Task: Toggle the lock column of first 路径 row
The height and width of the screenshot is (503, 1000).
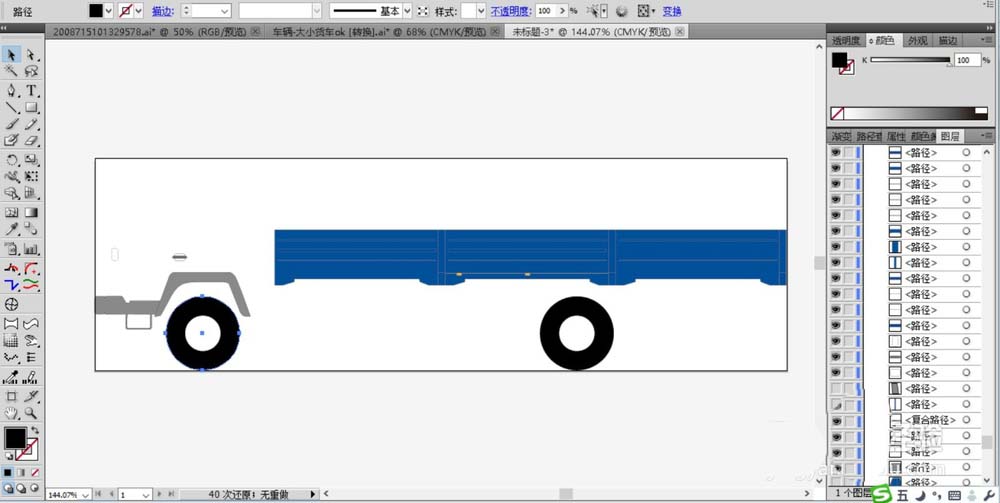Action: point(849,153)
